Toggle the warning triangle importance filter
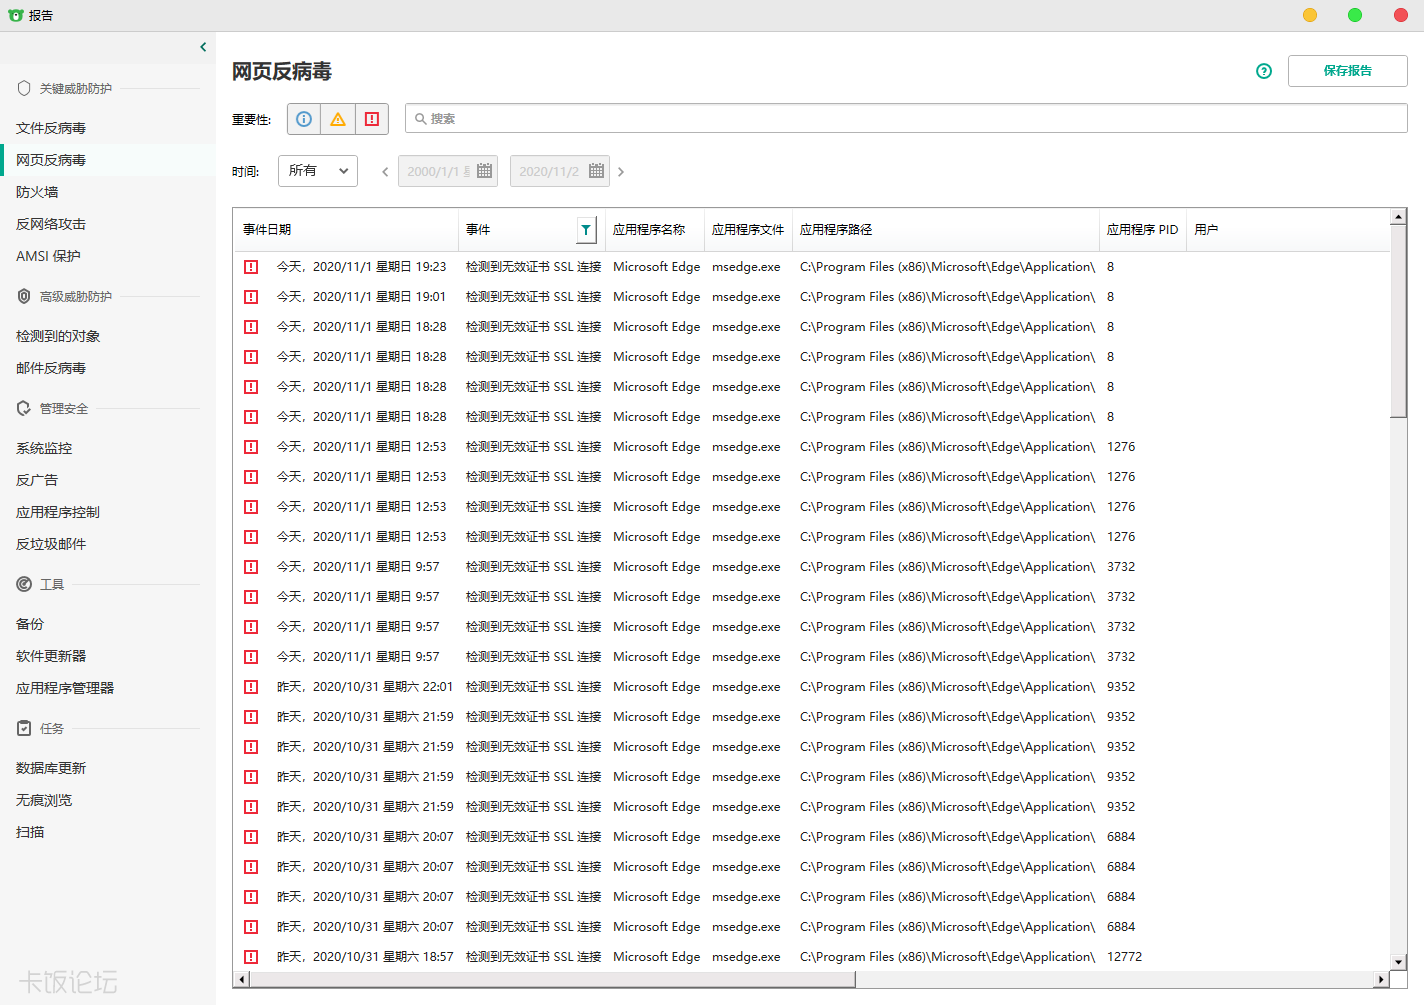This screenshot has height=1005, width=1424. (x=338, y=119)
